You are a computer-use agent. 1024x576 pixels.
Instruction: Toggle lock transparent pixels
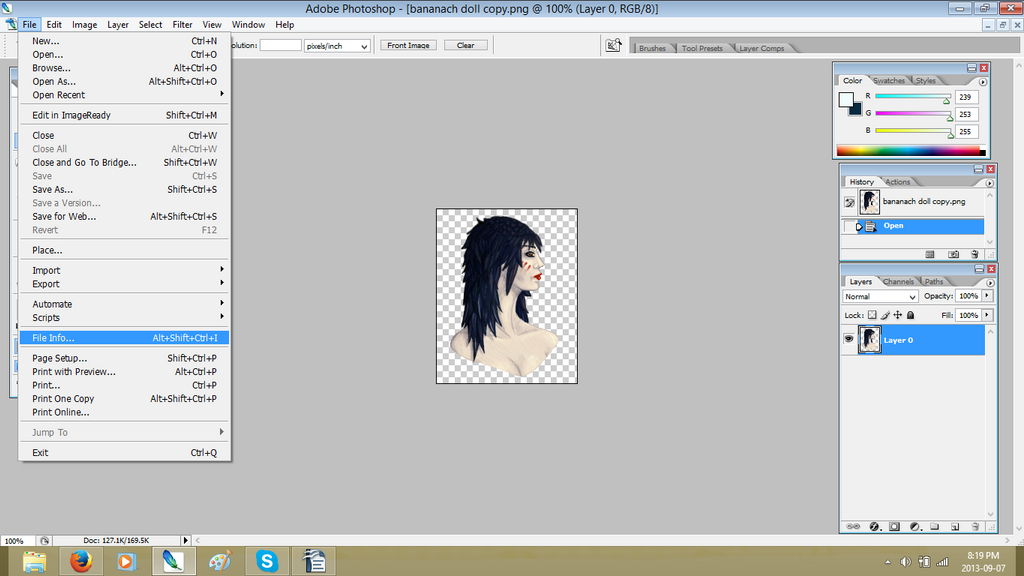coord(872,315)
